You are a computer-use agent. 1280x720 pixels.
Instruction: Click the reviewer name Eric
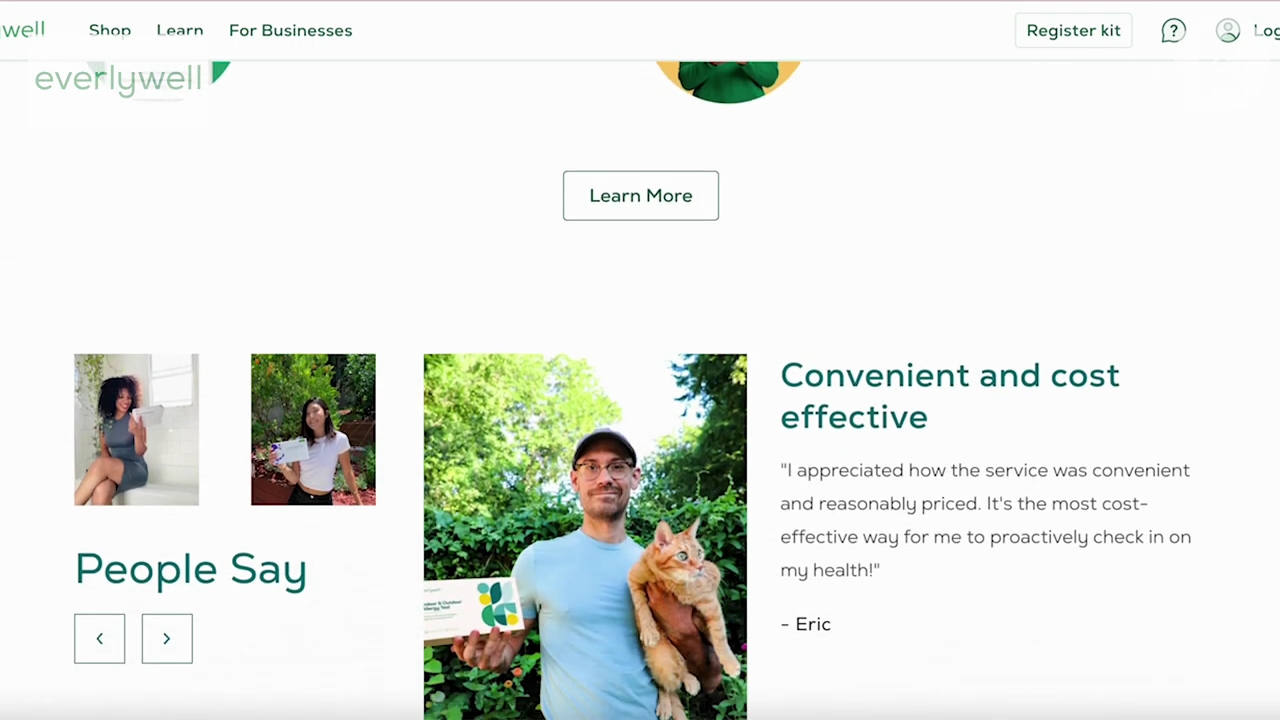(805, 624)
